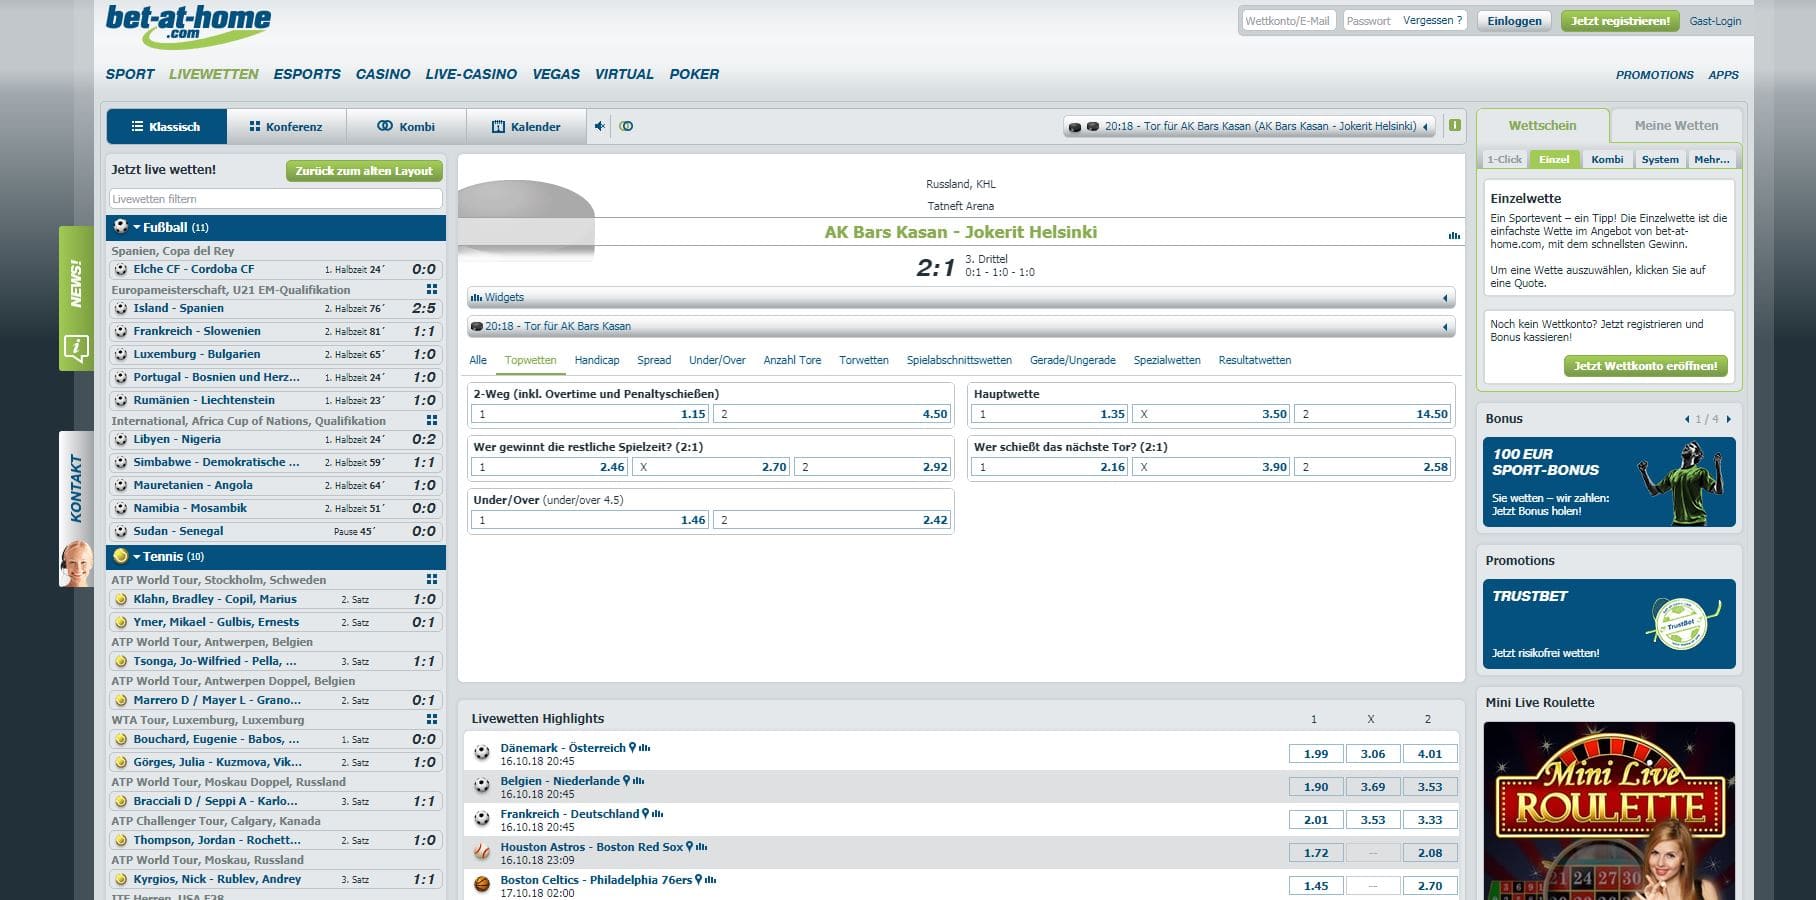The width and height of the screenshot is (1816, 900).
Task: Open the 100 EUR Sport-Bonus banner
Action: click(x=1609, y=482)
